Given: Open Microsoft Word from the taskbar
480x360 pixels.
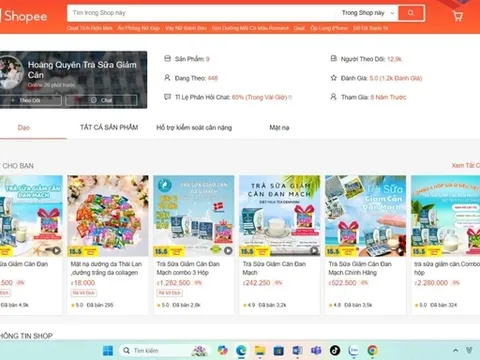Looking at the screenshot, I should [297, 350].
